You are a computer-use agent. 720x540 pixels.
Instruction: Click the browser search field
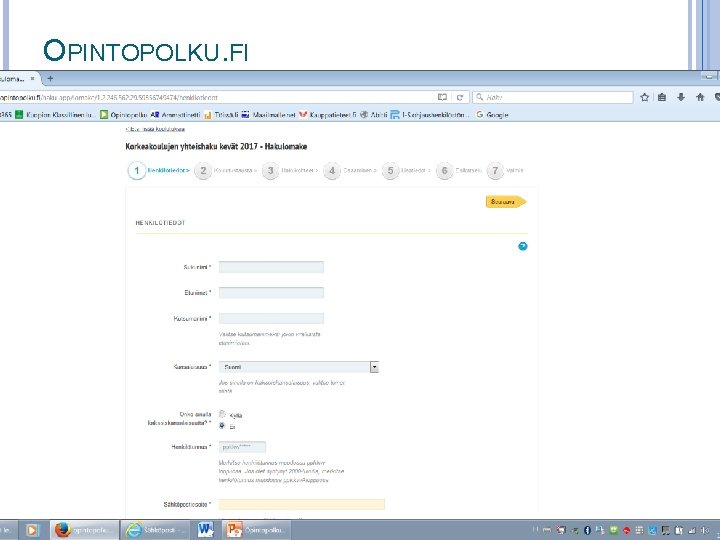[553, 97]
